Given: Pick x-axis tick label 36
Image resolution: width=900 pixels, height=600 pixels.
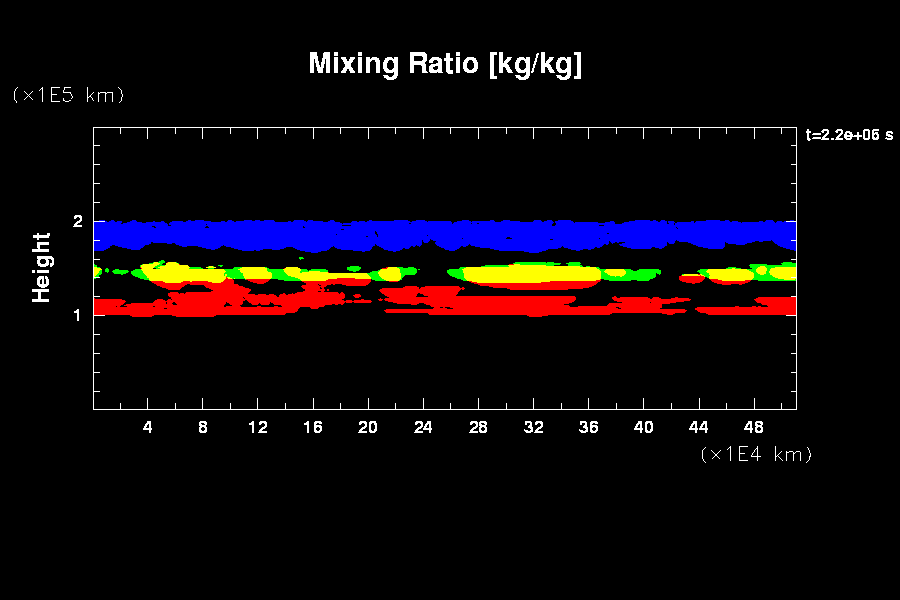Looking at the screenshot, I should 588,427.
